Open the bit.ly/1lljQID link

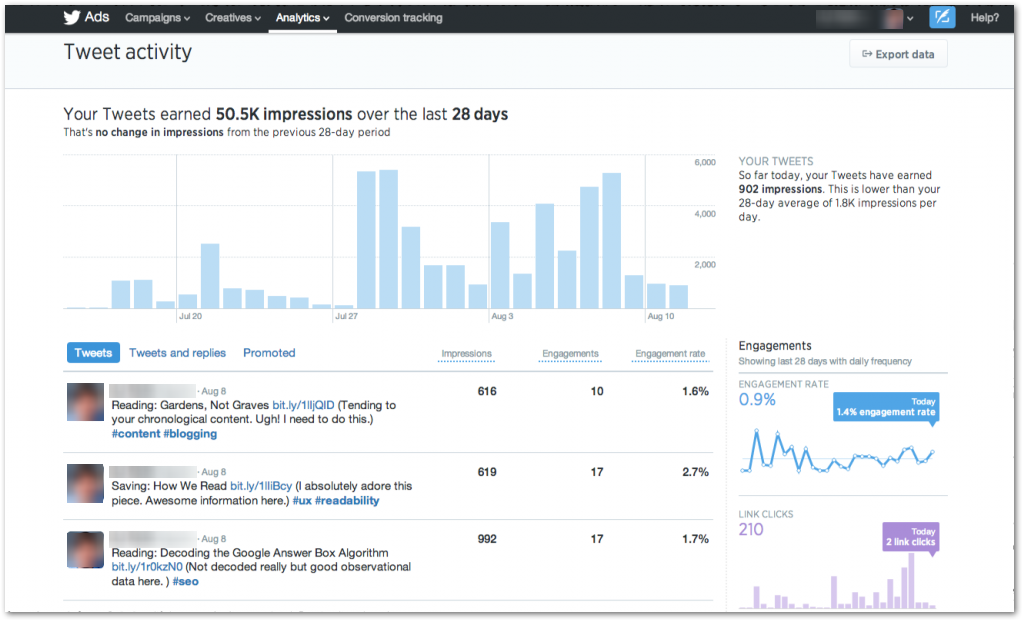click(303, 405)
